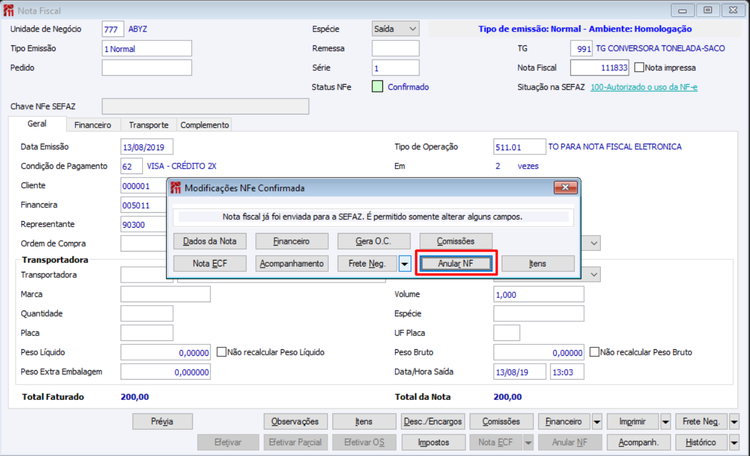Click Anular NF in the dialog
Screen dimensions: 750x456
pyautogui.click(x=456, y=264)
